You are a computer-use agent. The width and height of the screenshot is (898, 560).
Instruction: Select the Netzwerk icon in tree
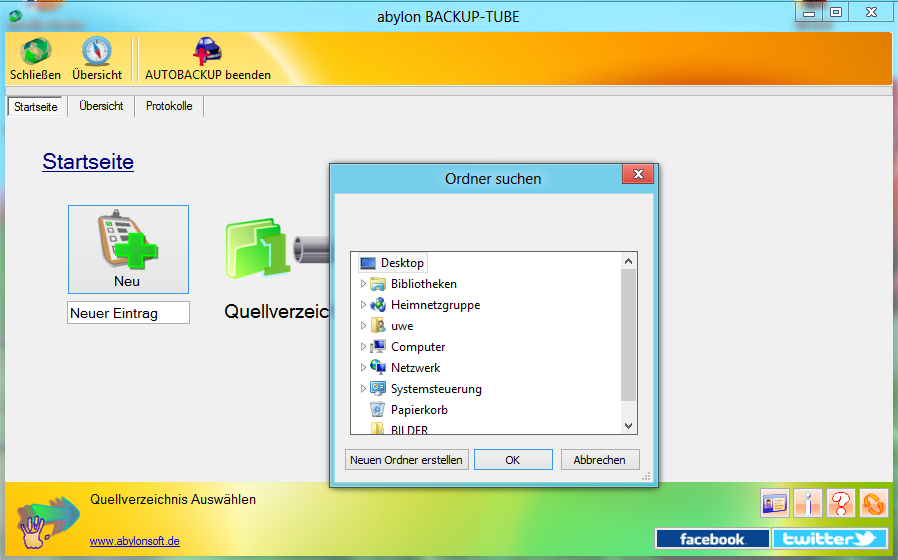point(377,368)
